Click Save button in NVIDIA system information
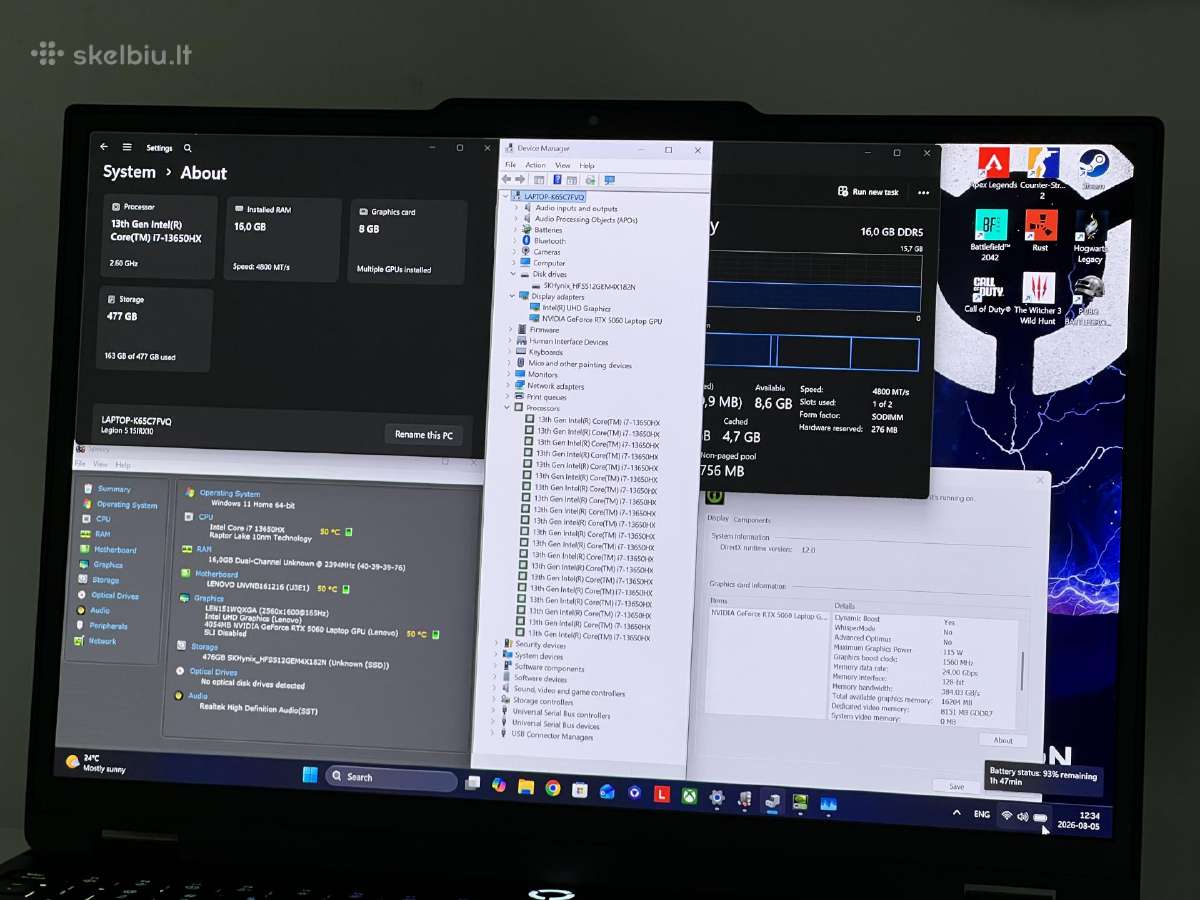 (x=956, y=787)
